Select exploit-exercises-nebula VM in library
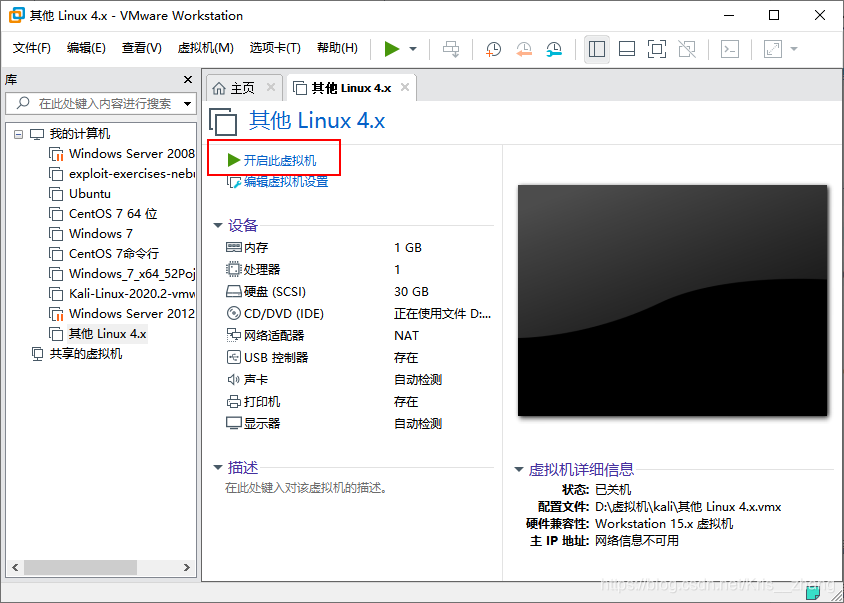 (122, 174)
